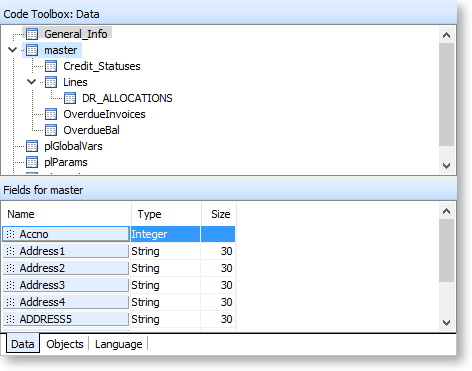This screenshot has width=472, height=371.
Task: Collapse the Lines tree node
Action: click(32, 82)
